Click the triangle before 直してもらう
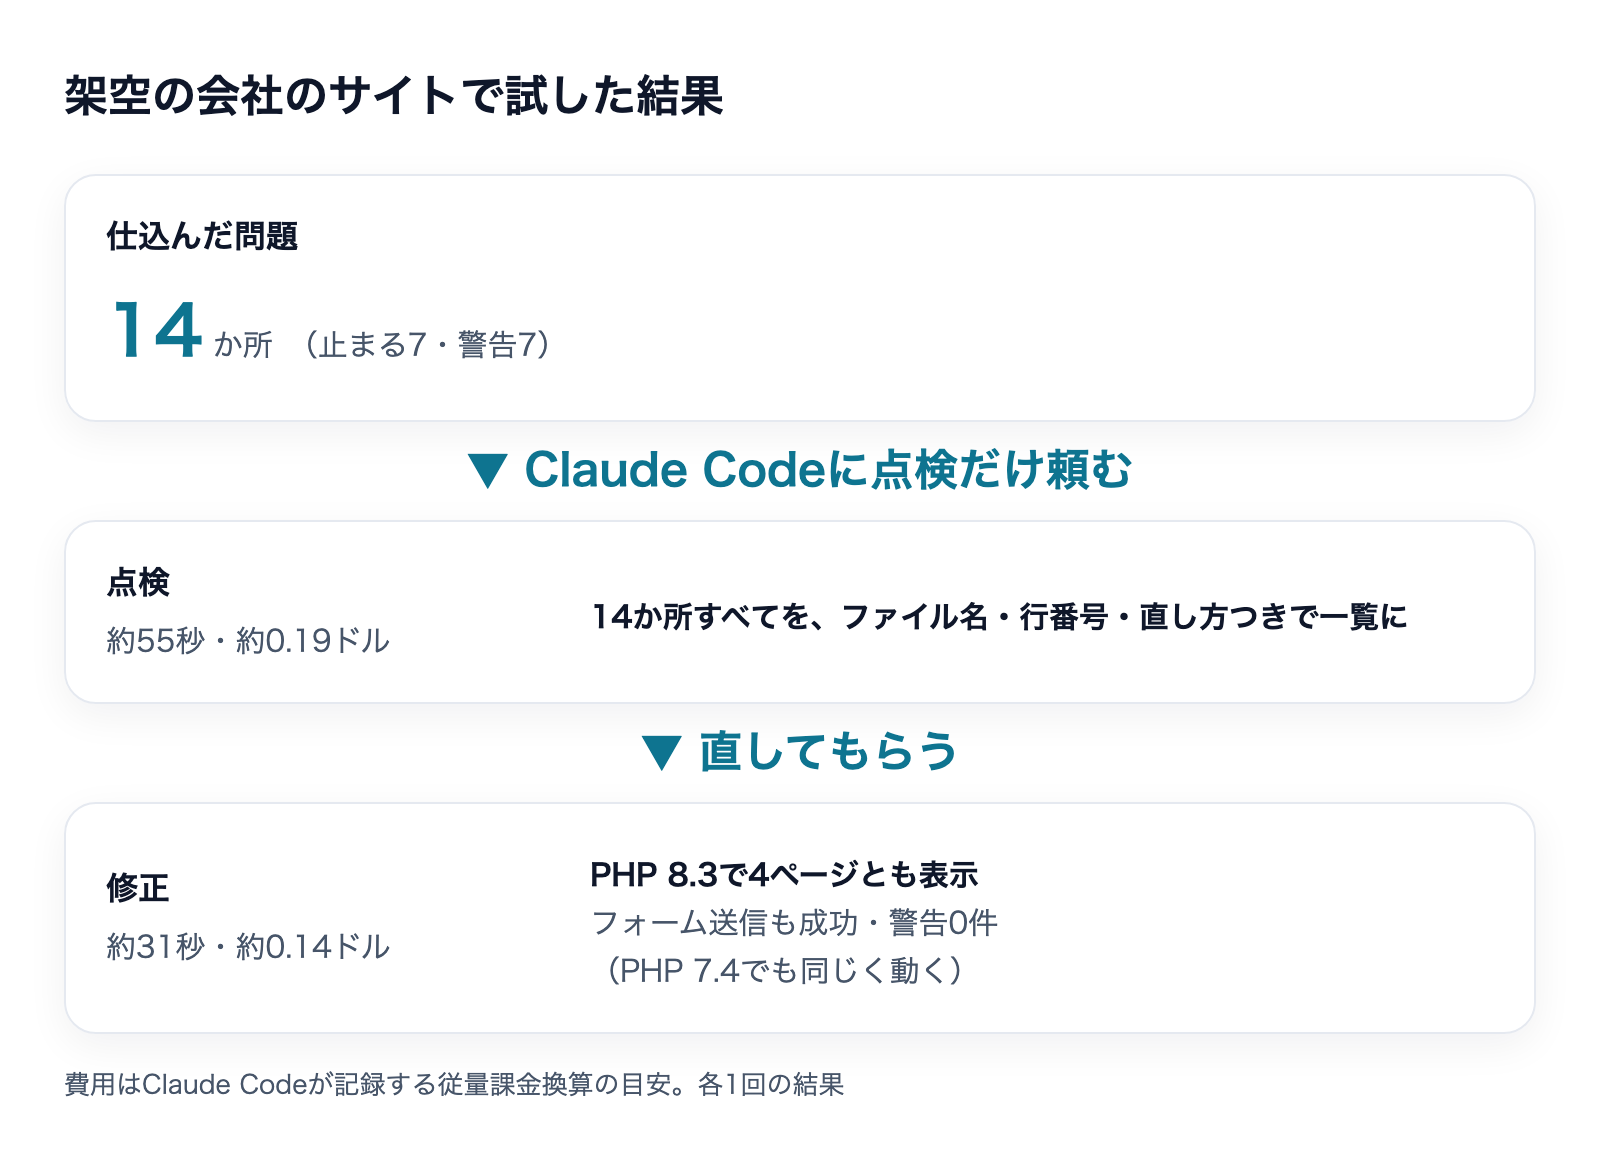1600x1170 pixels. [662, 752]
